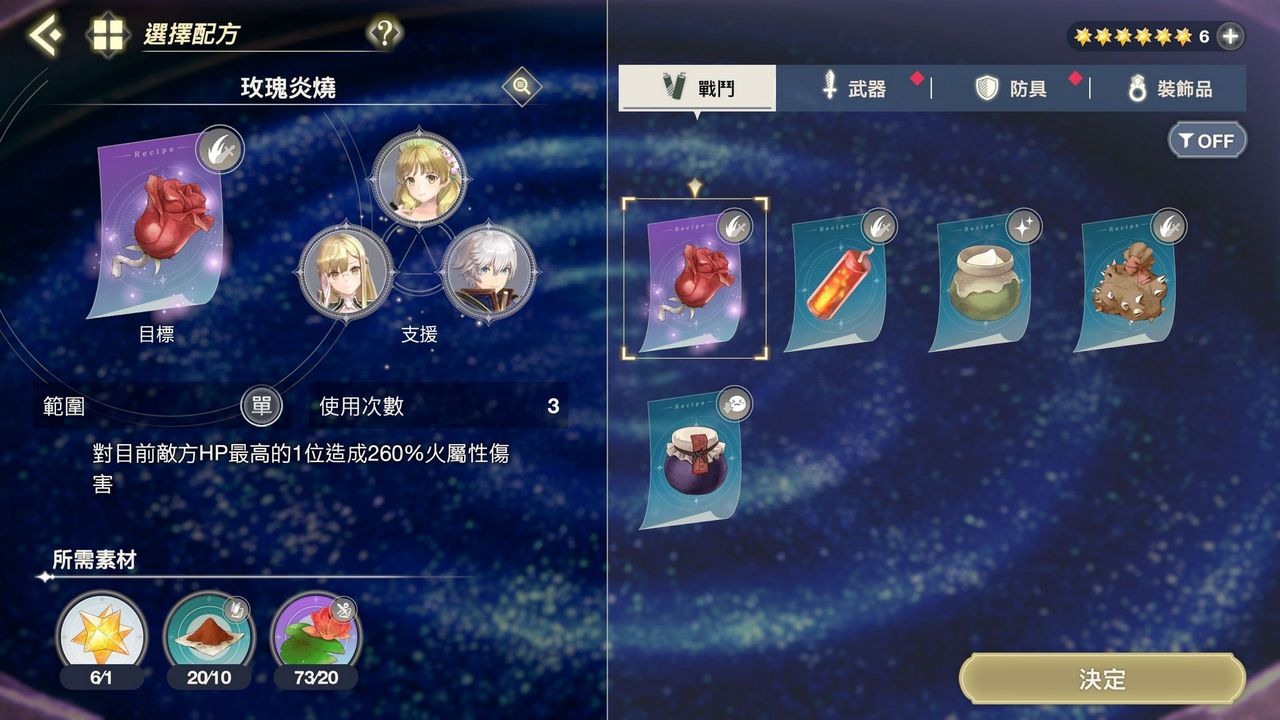The height and width of the screenshot is (720, 1280).
Task: Choose the spiked brown sack recipe
Action: coord(1130,282)
